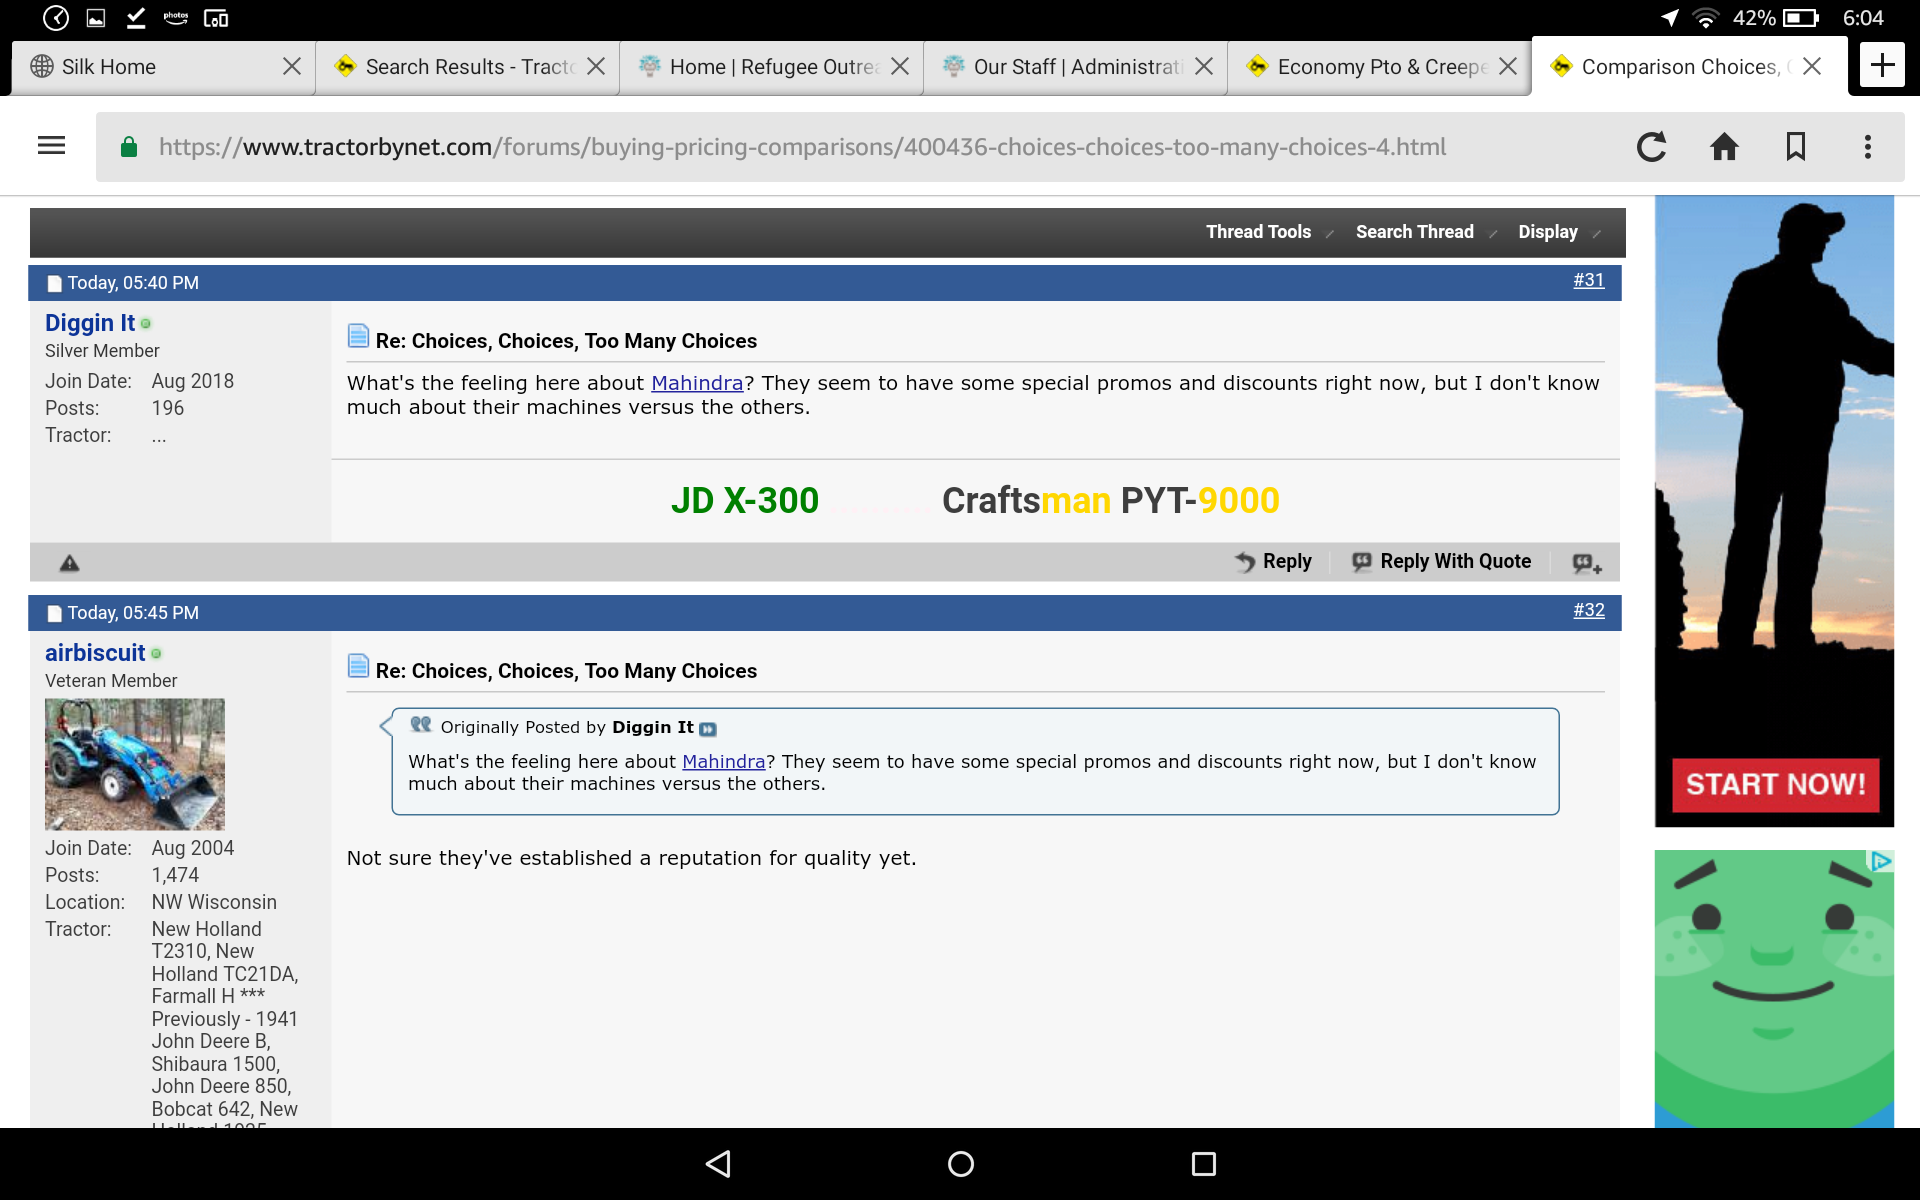Click the rancher silhouette advertisement
The image size is (1920, 1200).
pos(1774,511)
